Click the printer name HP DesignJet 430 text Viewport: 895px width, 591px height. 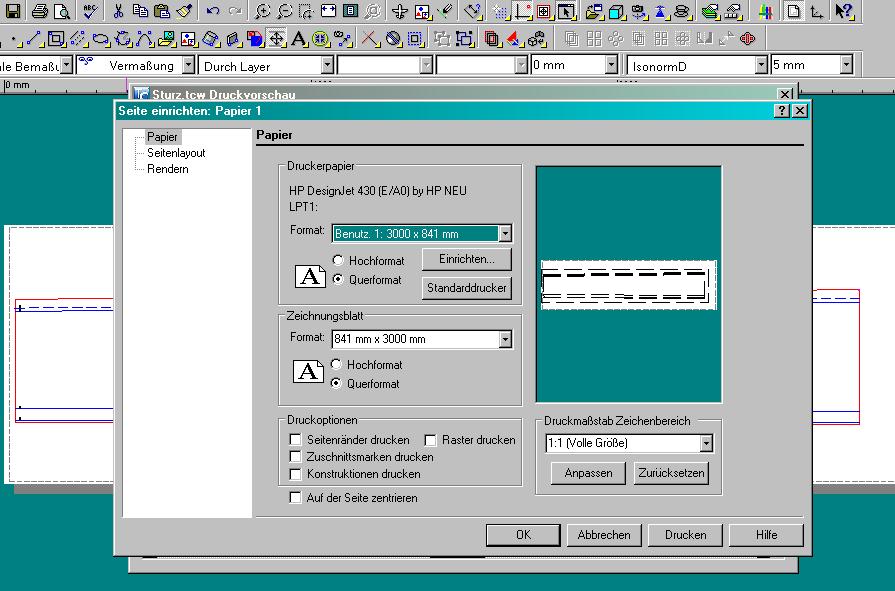coord(378,191)
